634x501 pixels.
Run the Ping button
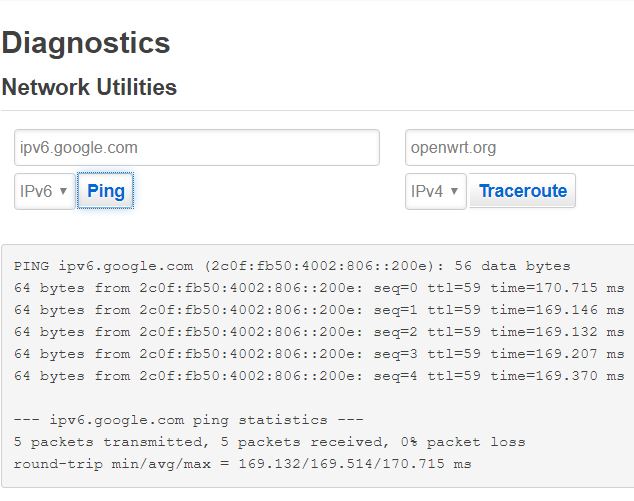(106, 191)
